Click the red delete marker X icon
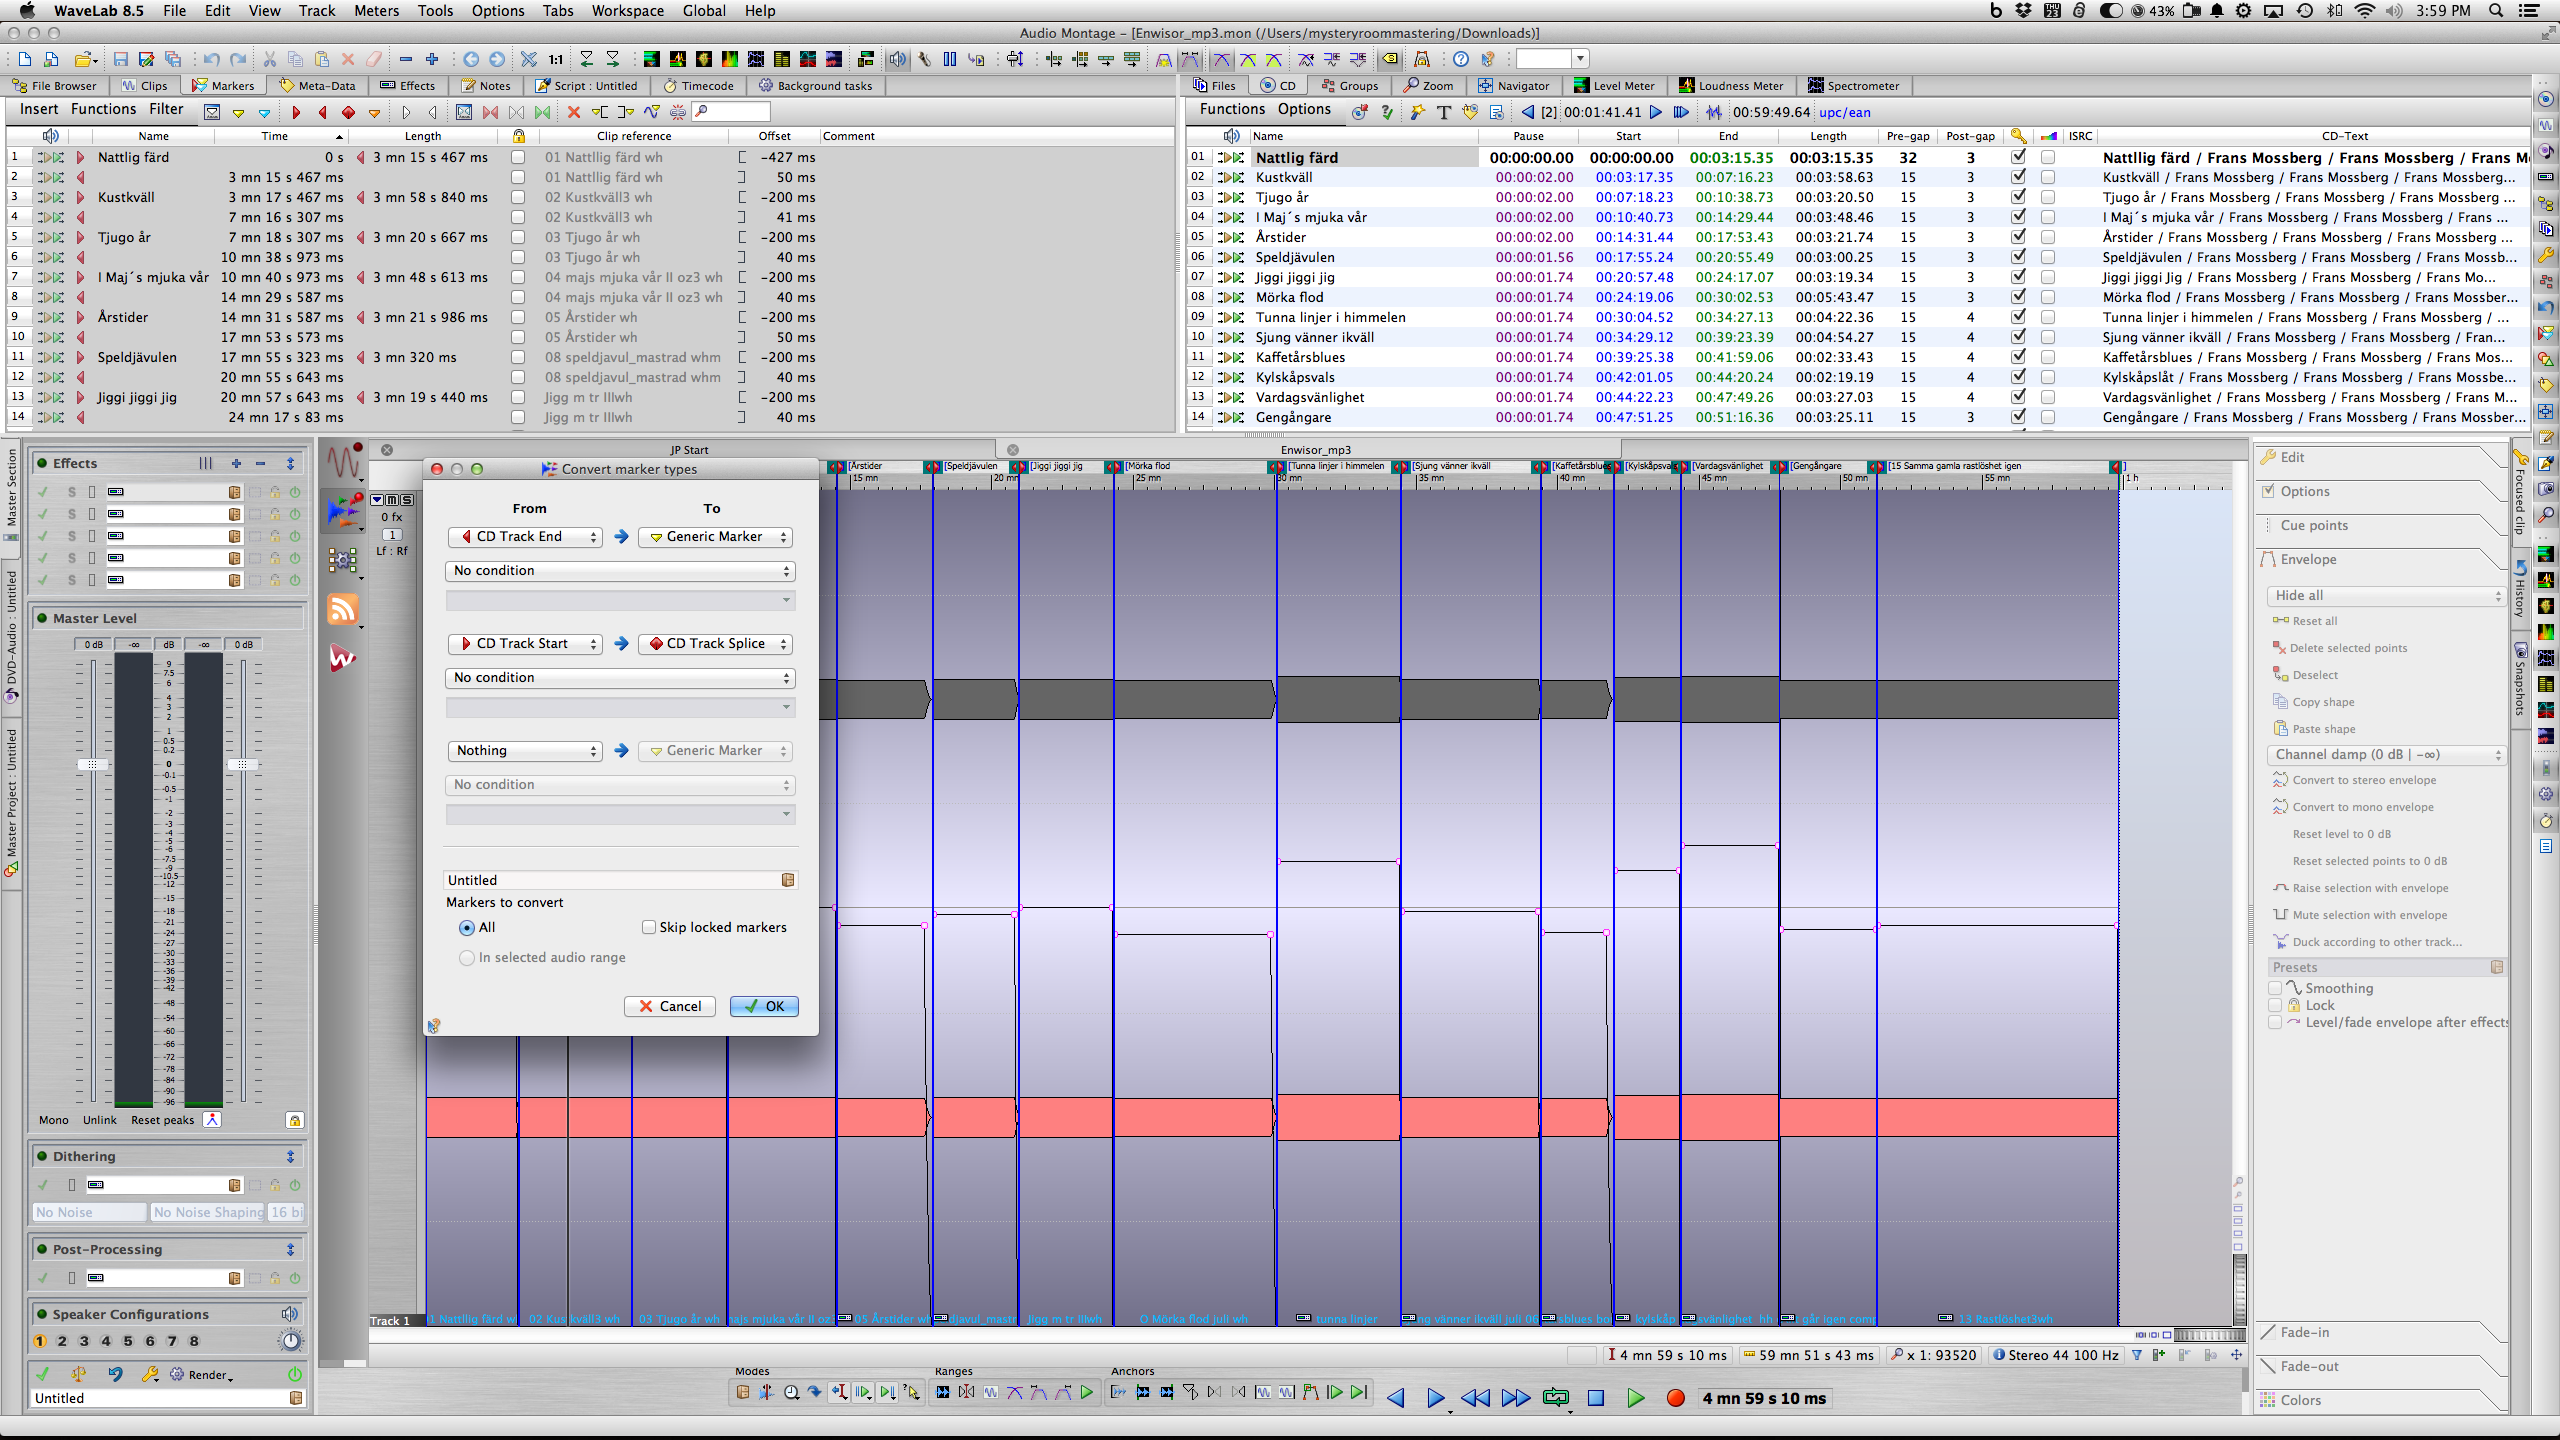 click(573, 112)
